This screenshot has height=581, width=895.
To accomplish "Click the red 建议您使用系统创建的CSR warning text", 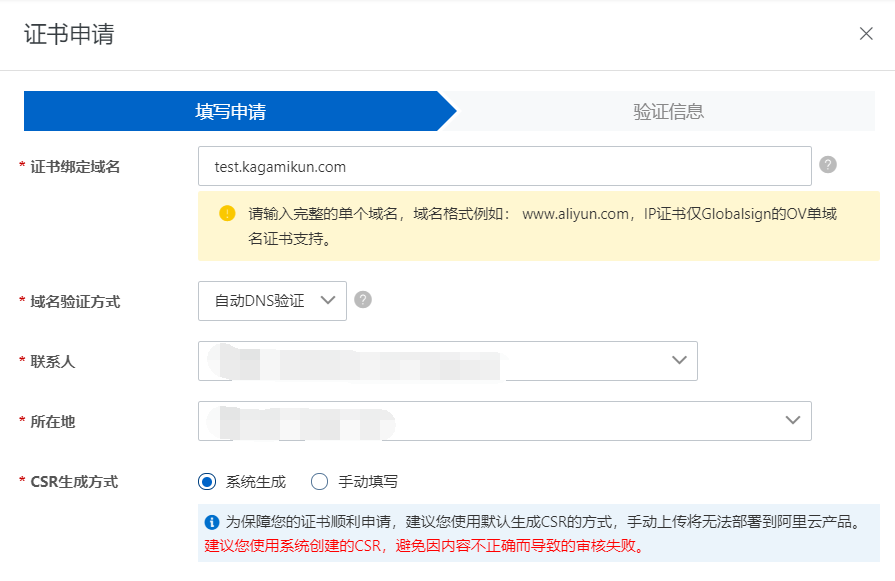I will pyautogui.click(x=424, y=546).
